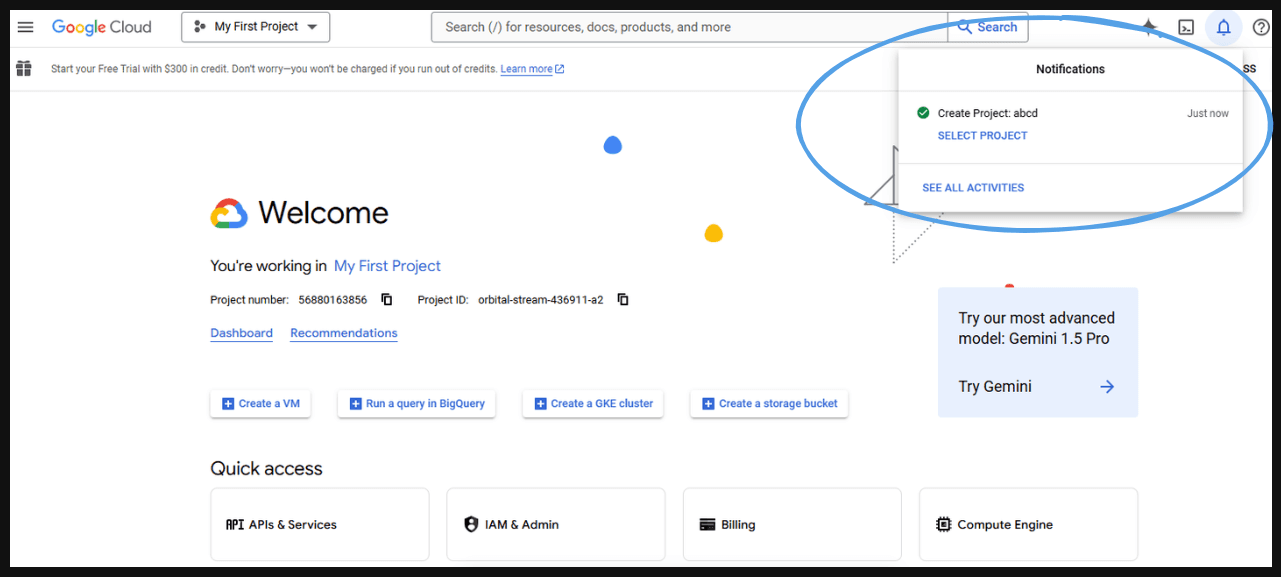Screen dimensions: 1281x577
Task: Click Create a GKE cluster button
Action: tap(593, 404)
